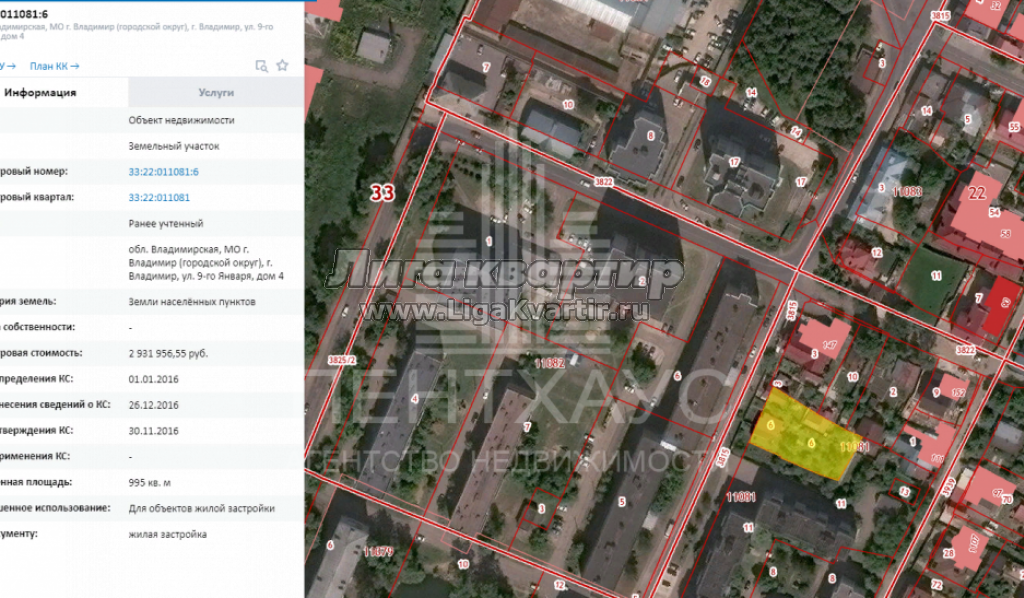Screen dimensions: 1024x598
Task: Select parcel labeled 152 on map
Action: click(958, 393)
